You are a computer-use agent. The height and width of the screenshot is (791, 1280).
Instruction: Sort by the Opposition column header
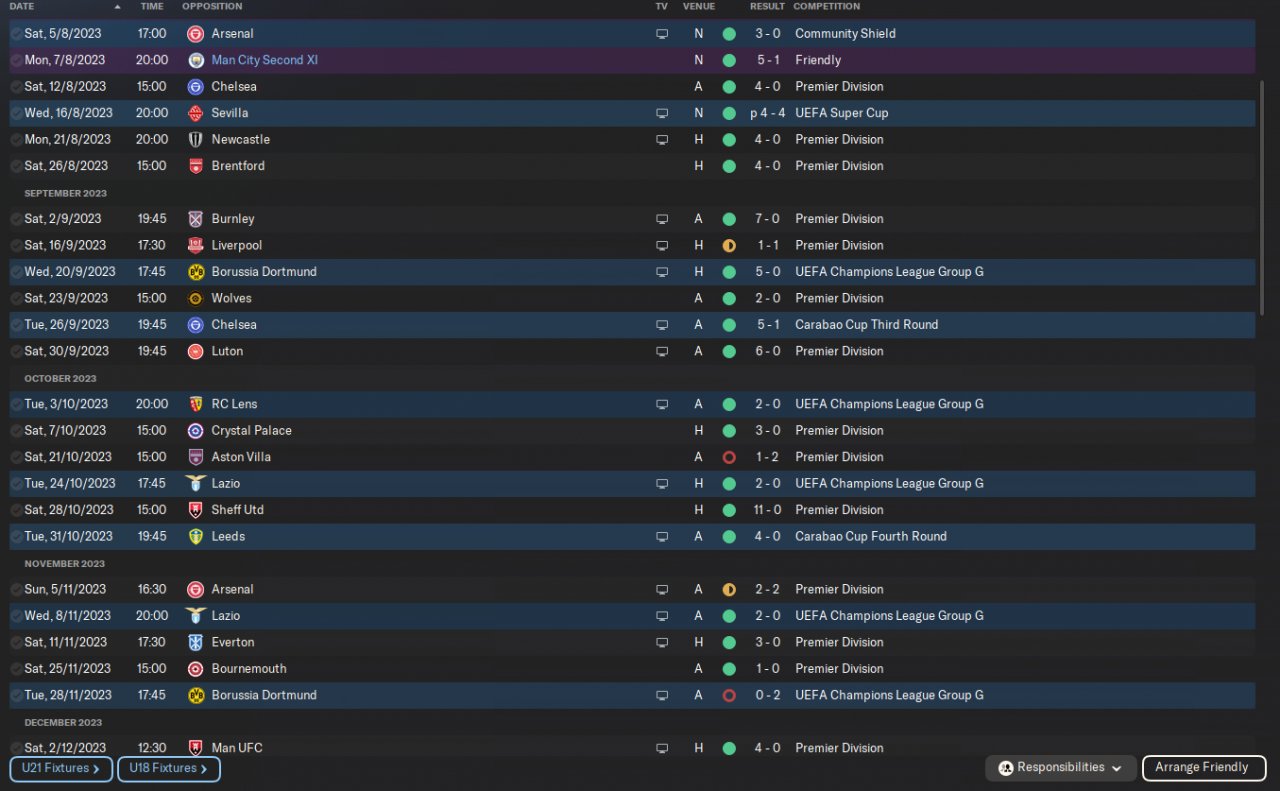tap(212, 7)
